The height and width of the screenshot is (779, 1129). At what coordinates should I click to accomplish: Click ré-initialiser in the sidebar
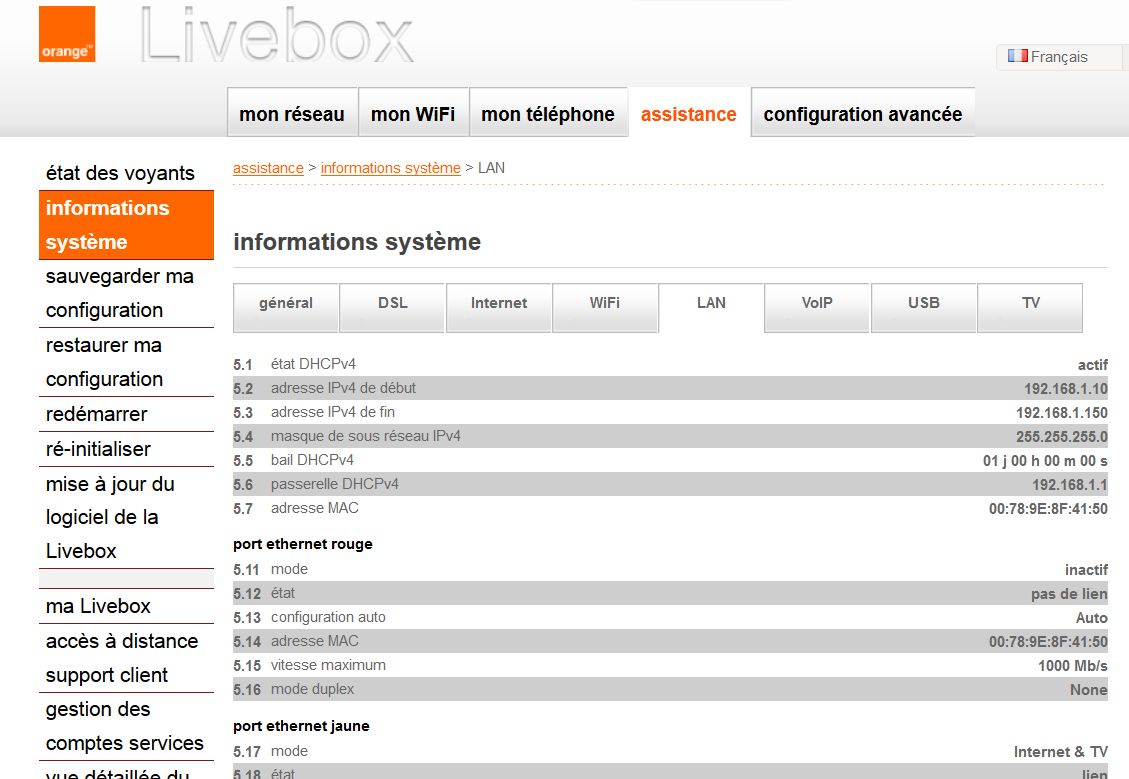tap(98, 449)
